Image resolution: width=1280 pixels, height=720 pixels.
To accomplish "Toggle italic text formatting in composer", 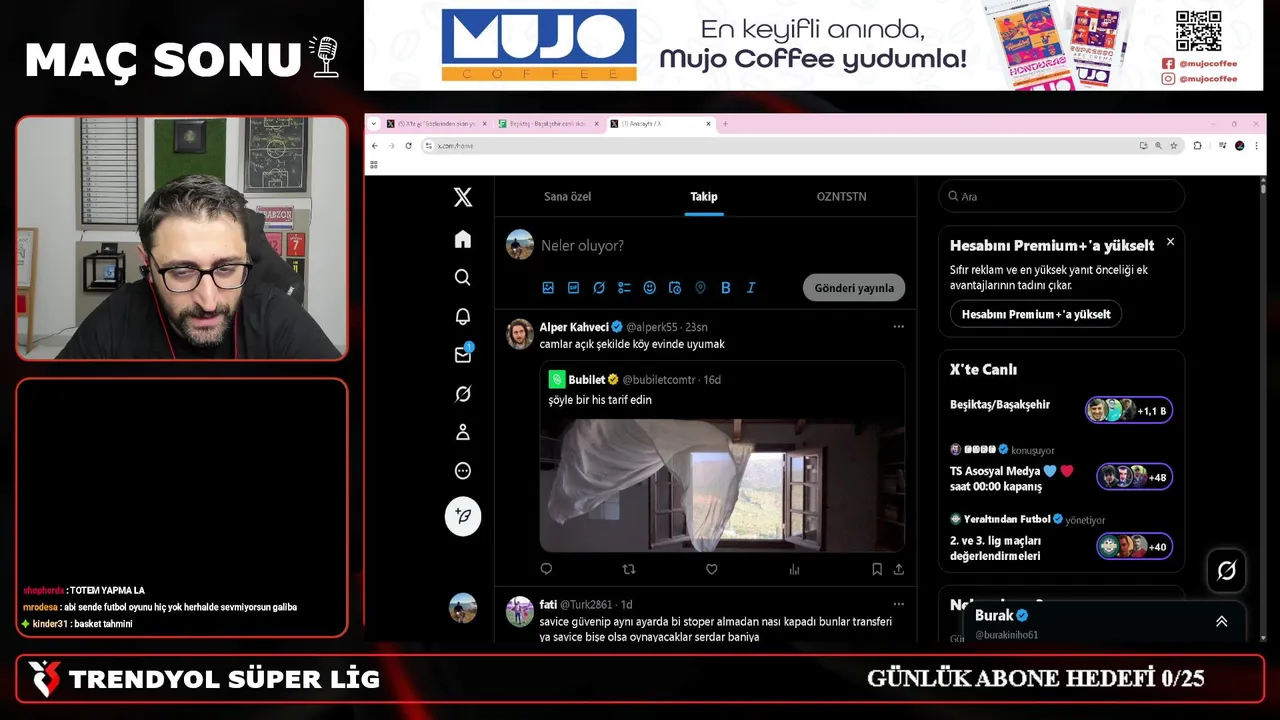I will (751, 288).
